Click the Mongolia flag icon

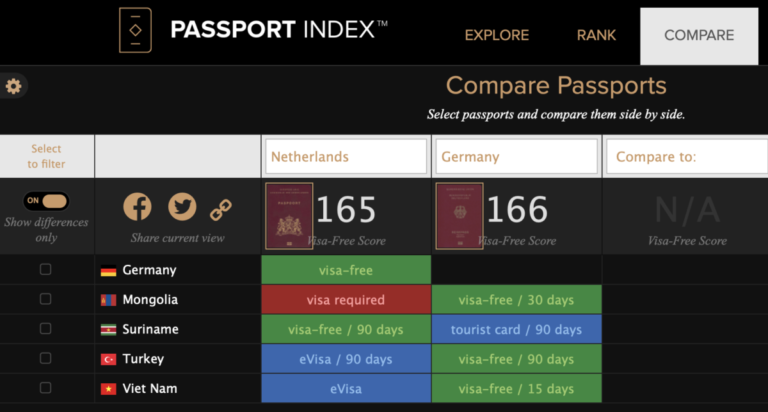click(108, 300)
